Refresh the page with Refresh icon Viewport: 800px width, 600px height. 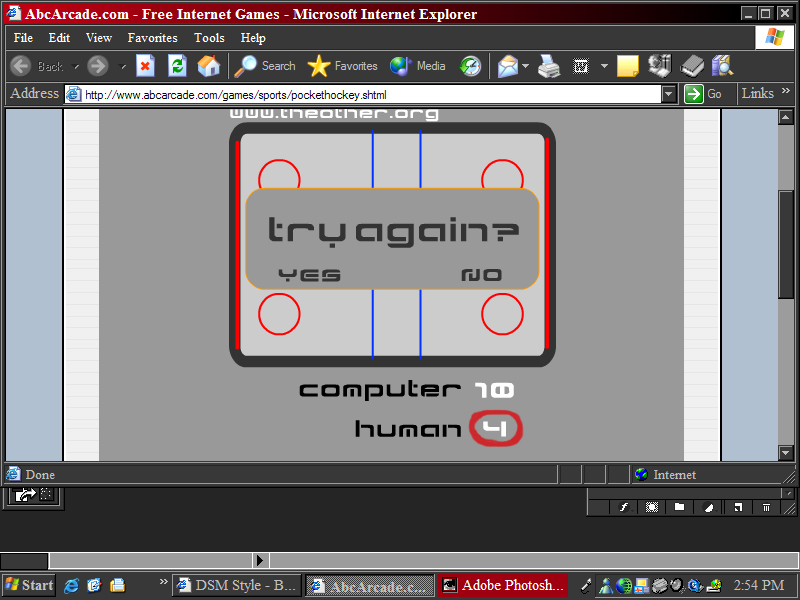(177, 66)
